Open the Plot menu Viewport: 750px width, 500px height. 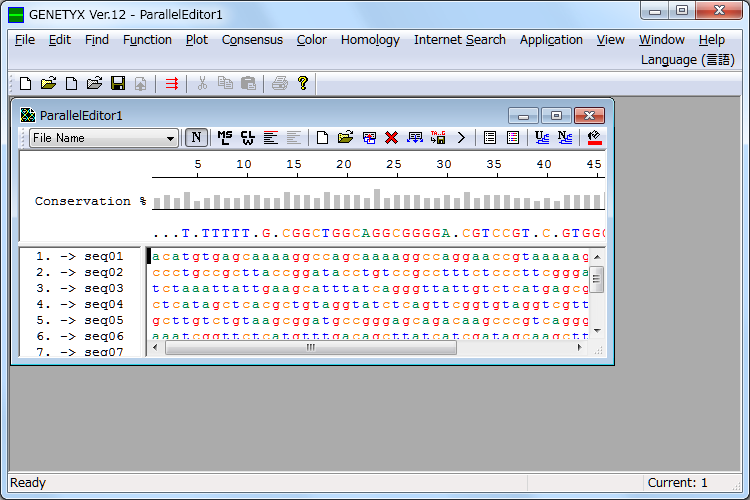point(197,40)
